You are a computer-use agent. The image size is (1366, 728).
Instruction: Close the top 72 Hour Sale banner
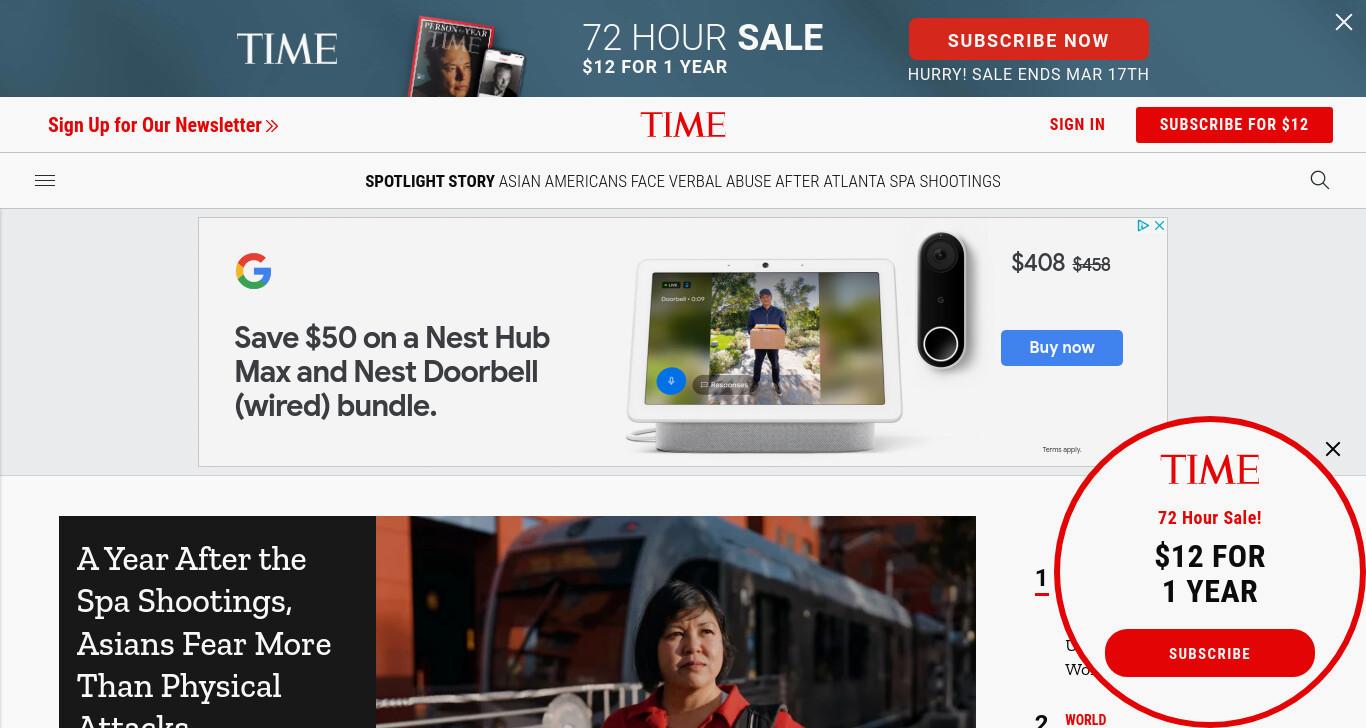[x=1344, y=22]
